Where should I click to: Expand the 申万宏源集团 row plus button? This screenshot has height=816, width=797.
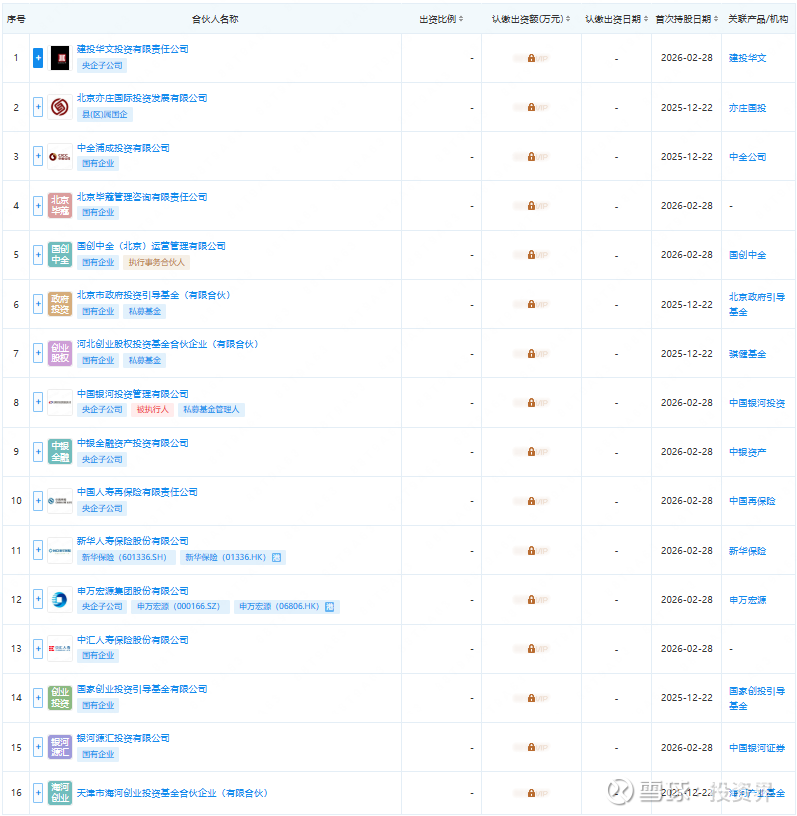click(38, 599)
